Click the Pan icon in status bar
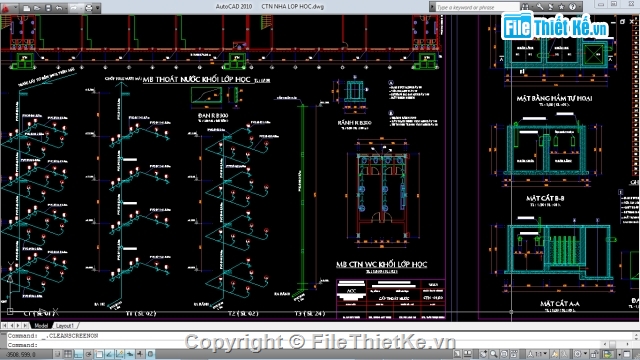Image resolution: width=640 pixels, height=360 pixels. click(483, 354)
